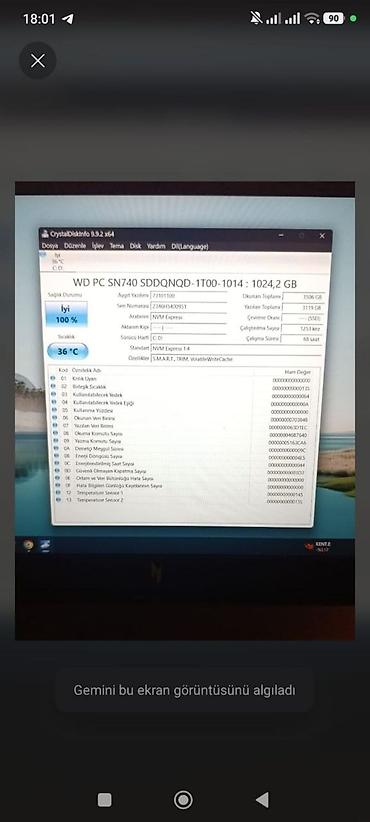The image size is (370, 822).
Task: Close the image preview with the X button
Action: pos(38,61)
